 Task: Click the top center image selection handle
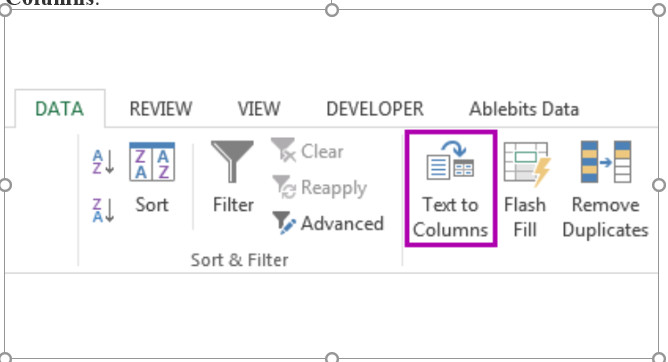pyautogui.click(x=332, y=10)
